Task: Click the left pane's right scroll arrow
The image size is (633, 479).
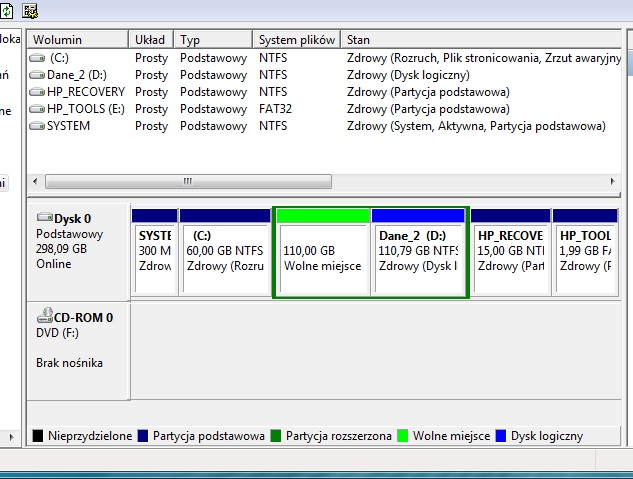Action: pos(11,437)
